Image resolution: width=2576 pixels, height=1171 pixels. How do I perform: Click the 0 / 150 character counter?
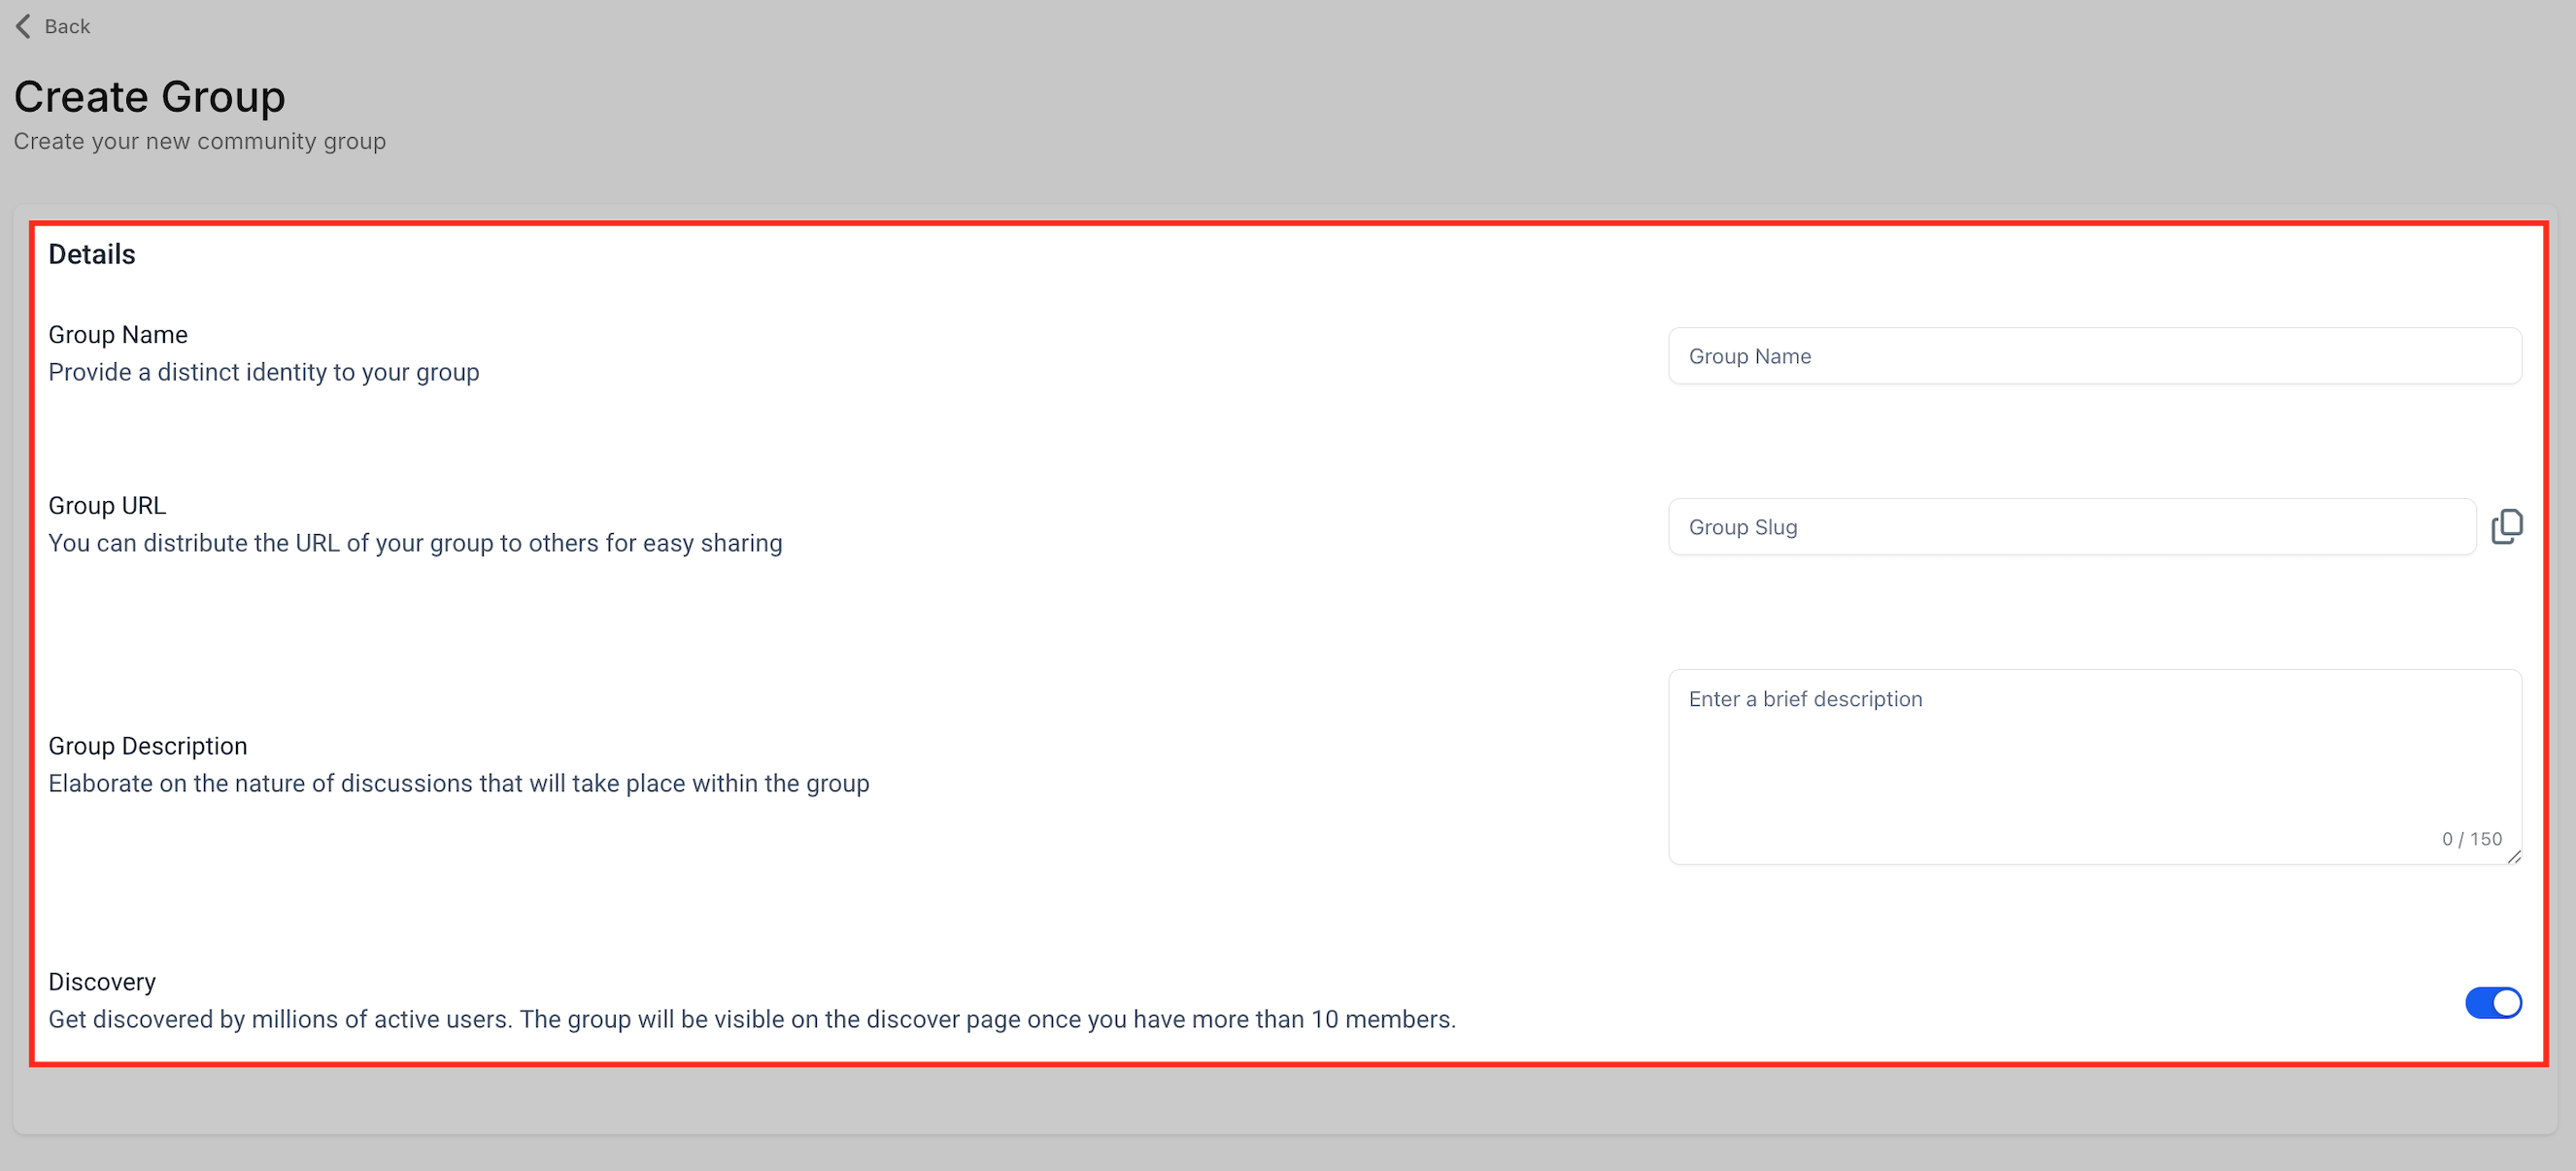pos(2471,839)
